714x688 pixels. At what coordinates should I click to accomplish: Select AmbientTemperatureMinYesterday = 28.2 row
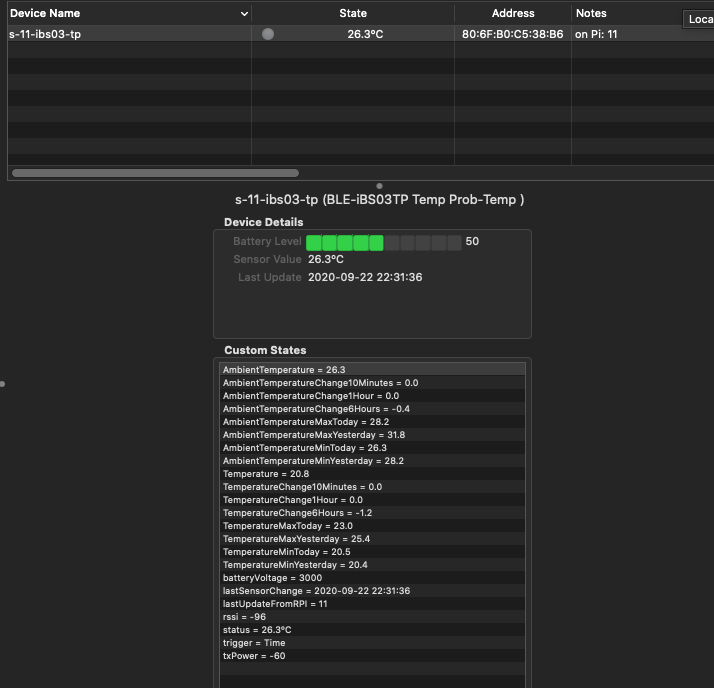click(372, 460)
